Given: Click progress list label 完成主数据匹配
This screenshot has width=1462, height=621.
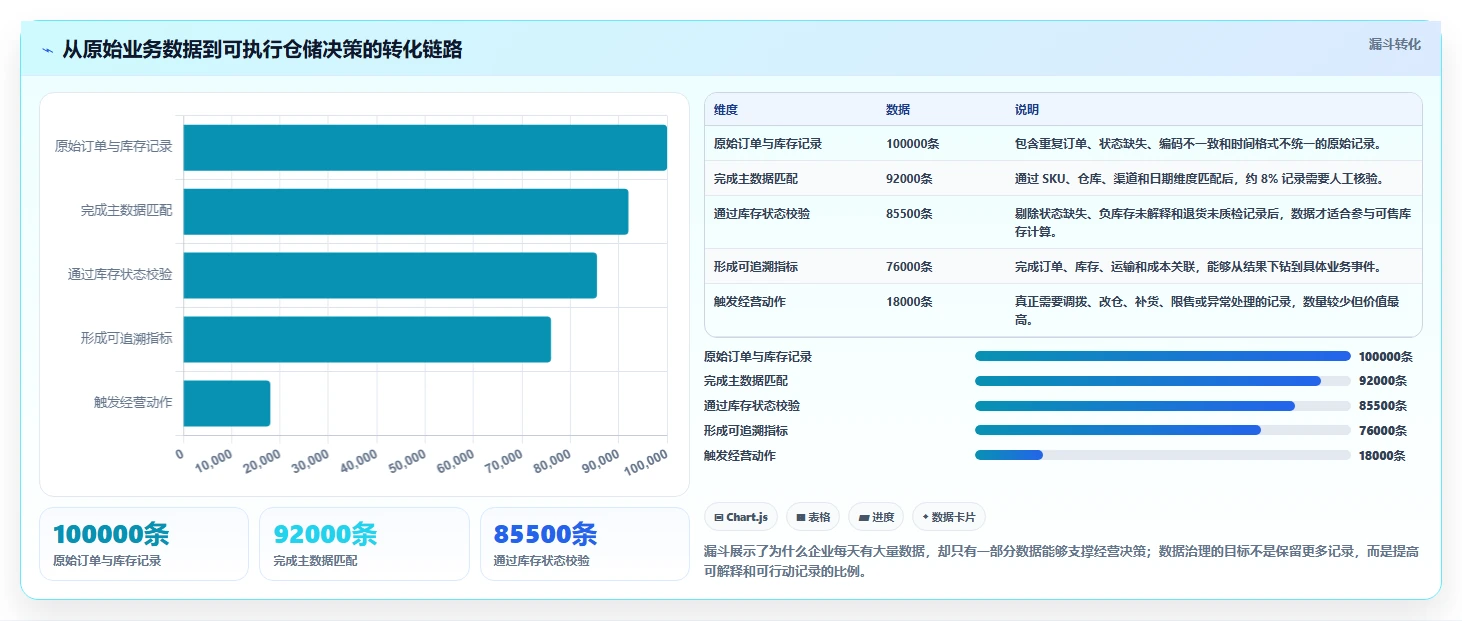Looking at the screenshot, I should click(746, 381).
